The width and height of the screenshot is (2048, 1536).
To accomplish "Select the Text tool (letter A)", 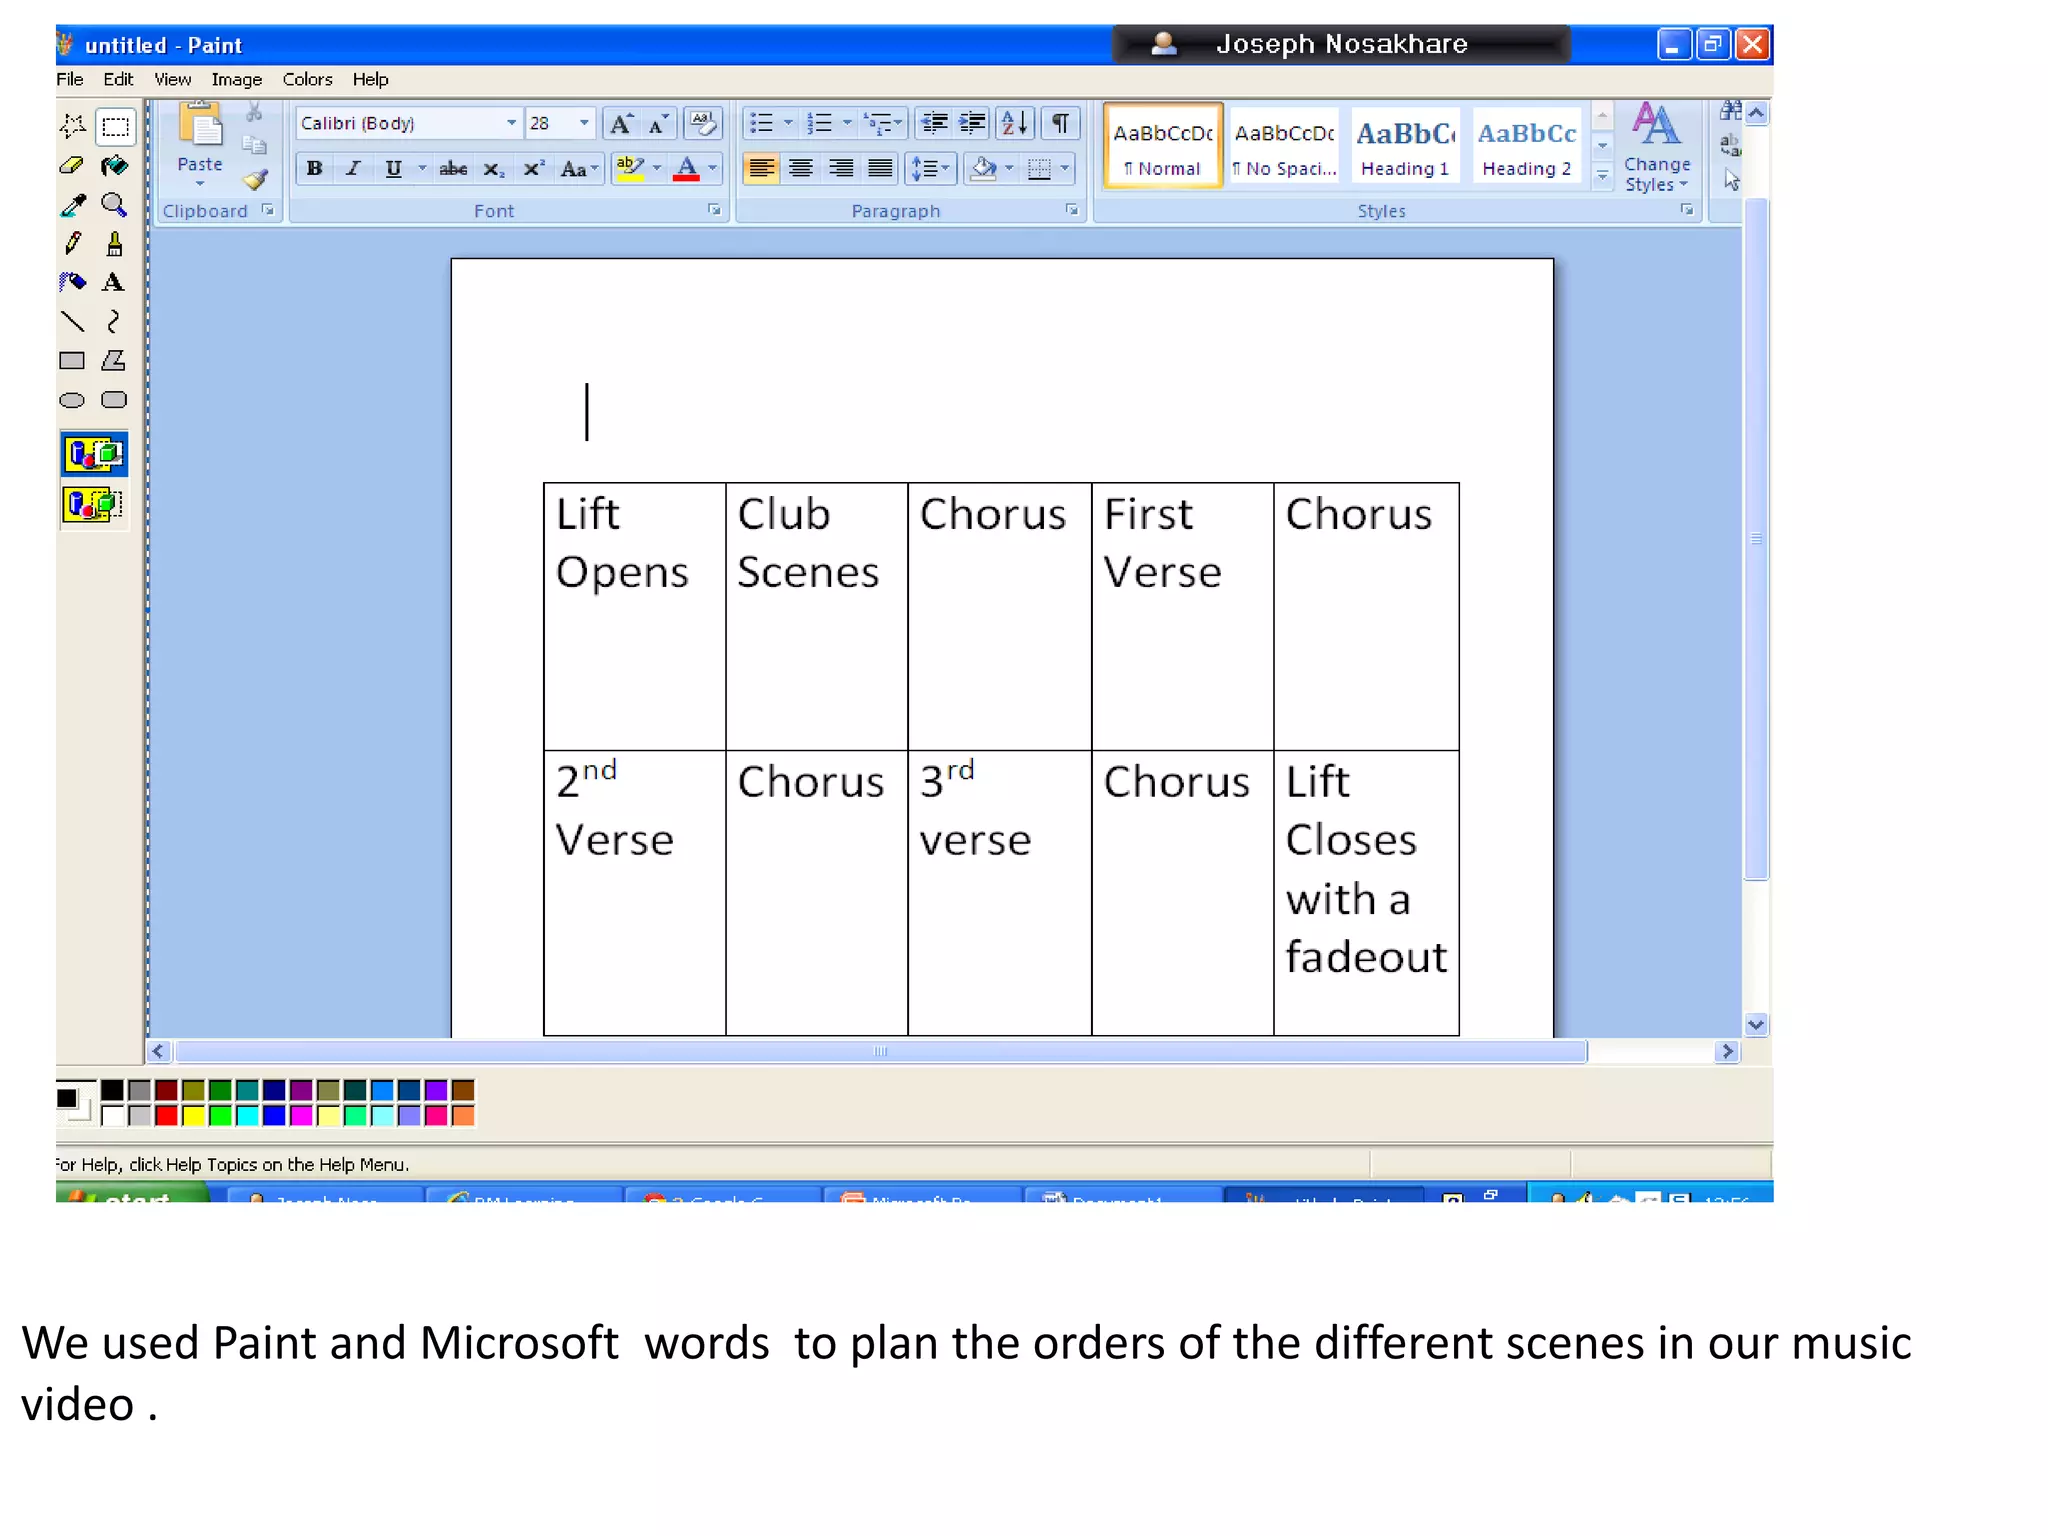I will tap(115, 282).
